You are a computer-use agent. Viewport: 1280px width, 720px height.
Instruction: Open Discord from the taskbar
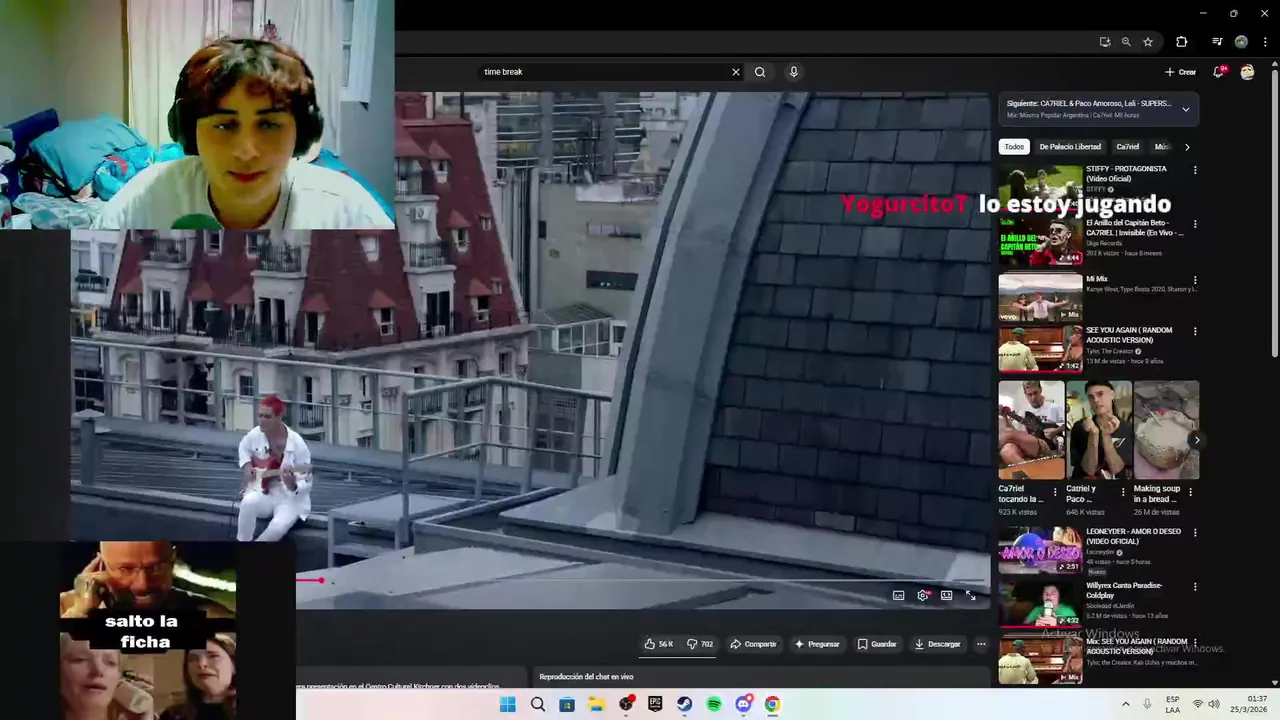[743, 704]
